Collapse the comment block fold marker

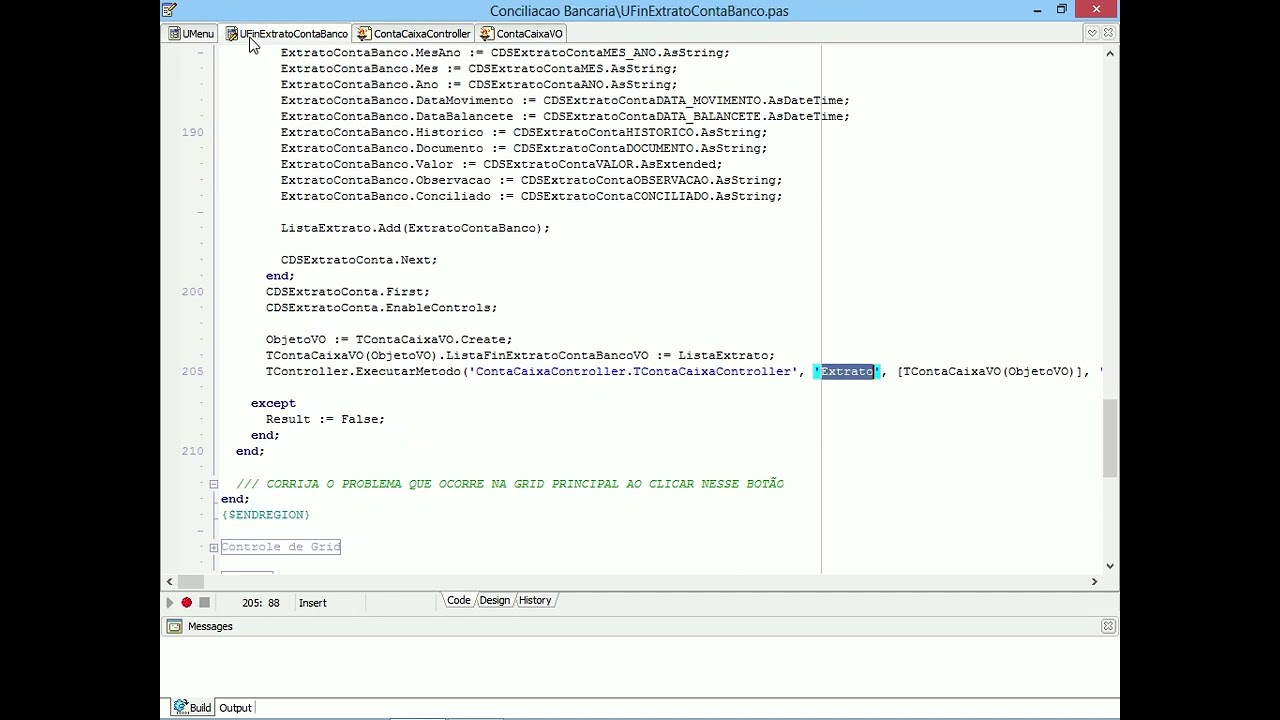coord(213,484)
